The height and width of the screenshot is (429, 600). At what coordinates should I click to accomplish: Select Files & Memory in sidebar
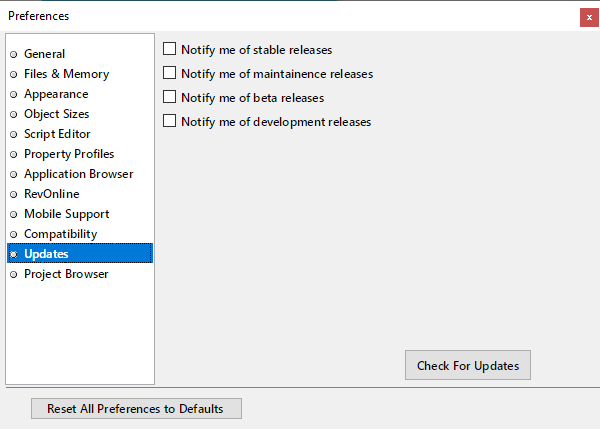tap(66, 74)
